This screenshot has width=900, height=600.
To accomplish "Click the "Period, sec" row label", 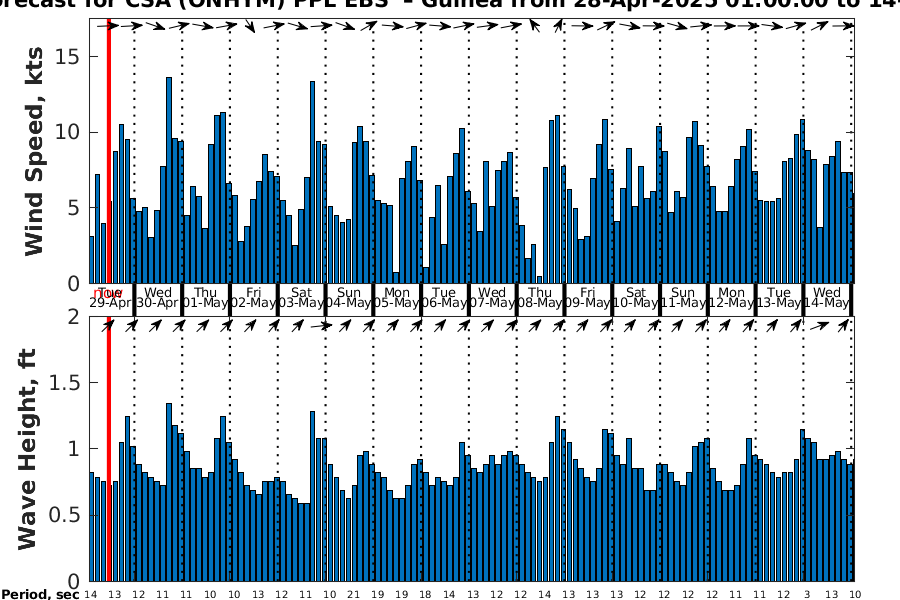I will [x=40, y=594].
